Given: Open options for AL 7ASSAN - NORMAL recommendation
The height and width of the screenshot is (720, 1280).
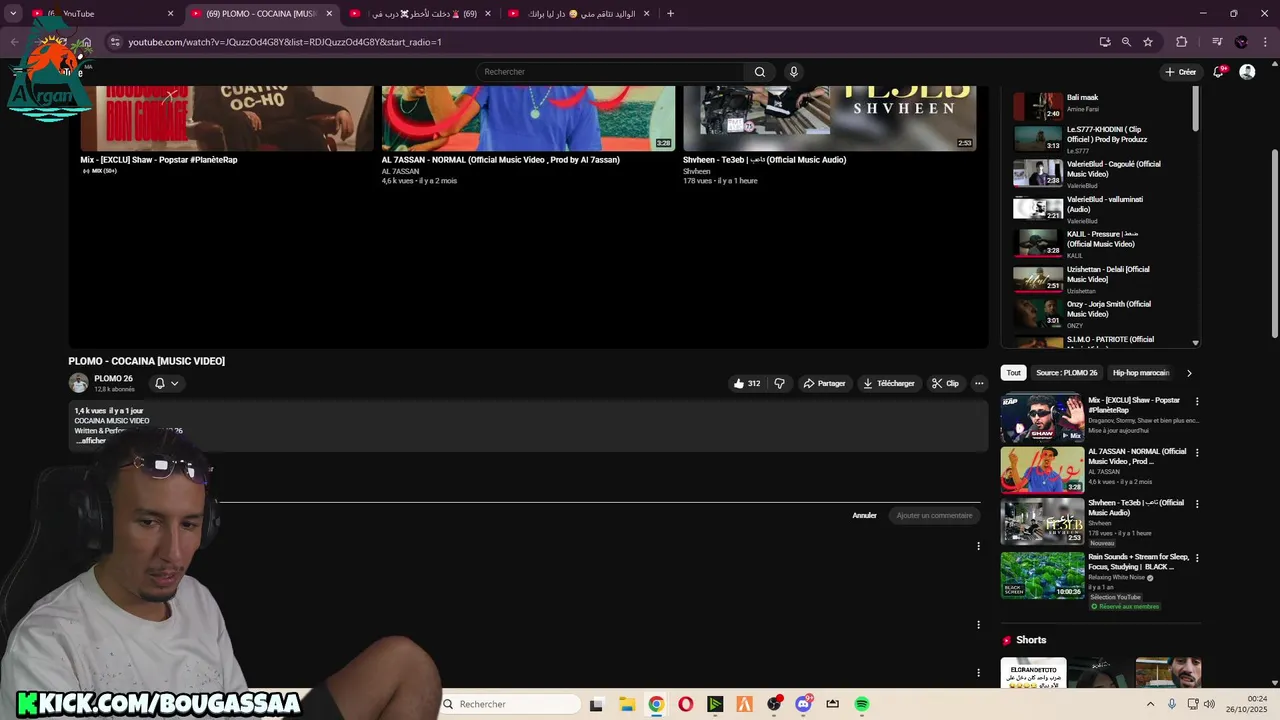Looking at the screenshot, I should [1197, 453].
